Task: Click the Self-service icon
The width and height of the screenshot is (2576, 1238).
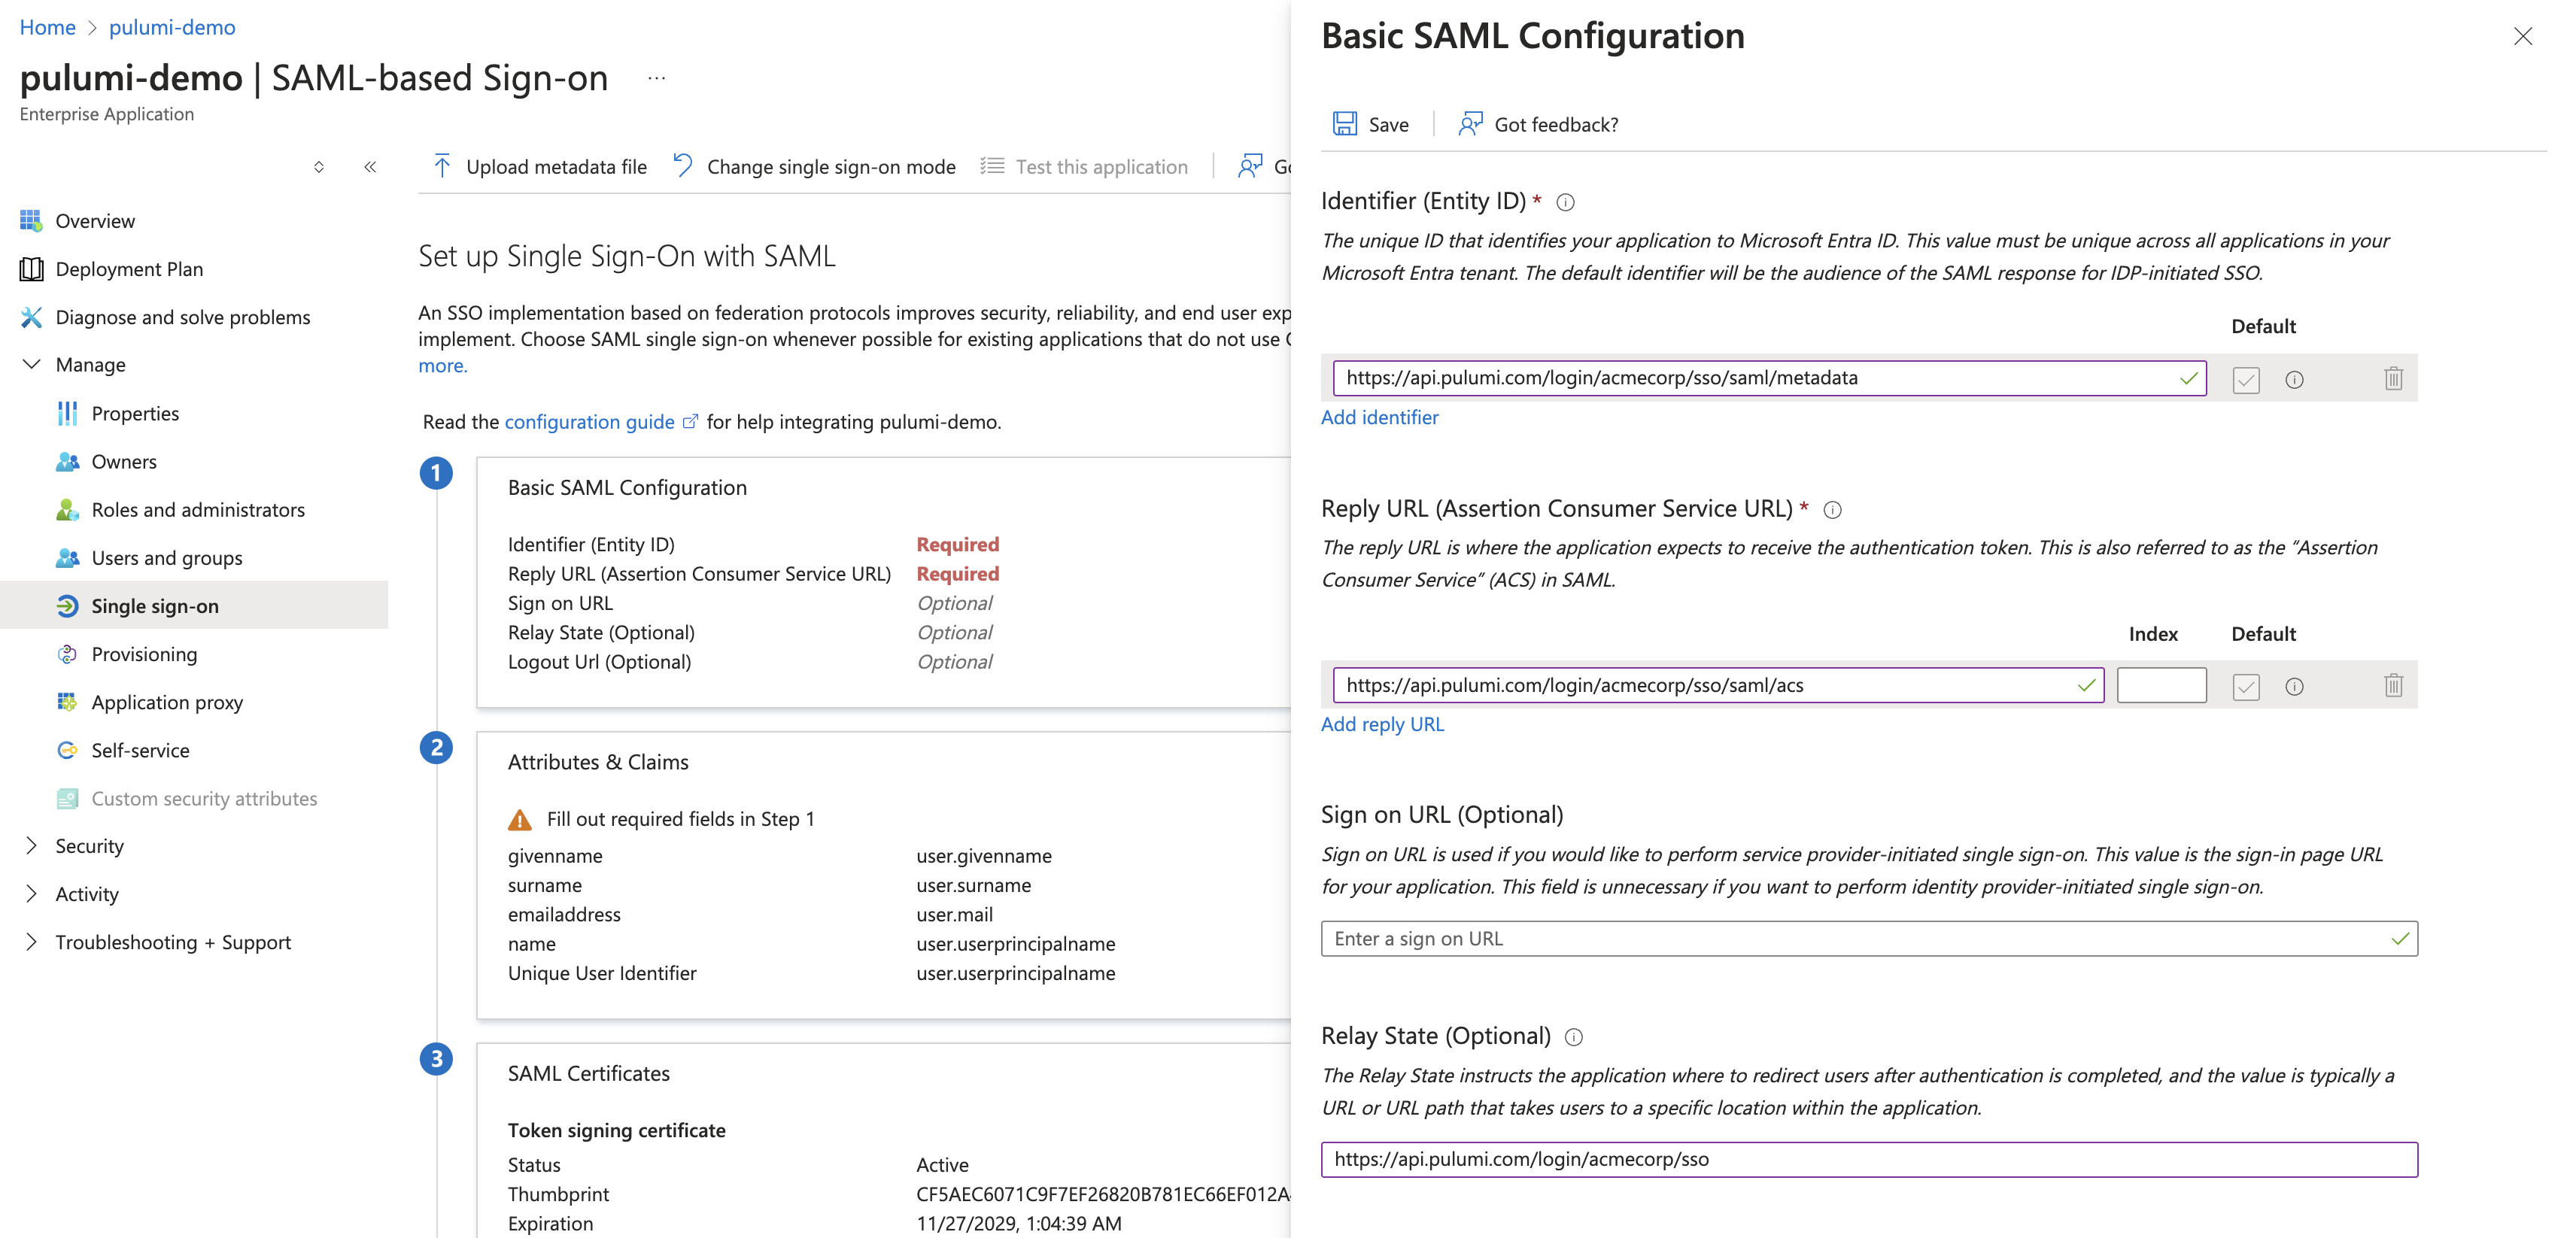Action: pos(67,750)
